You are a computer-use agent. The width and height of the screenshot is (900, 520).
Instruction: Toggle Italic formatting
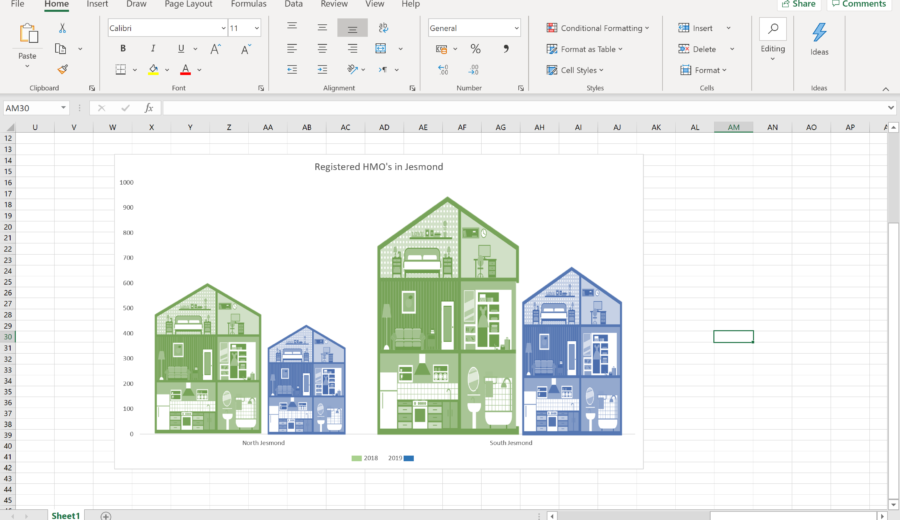[152, 48]
